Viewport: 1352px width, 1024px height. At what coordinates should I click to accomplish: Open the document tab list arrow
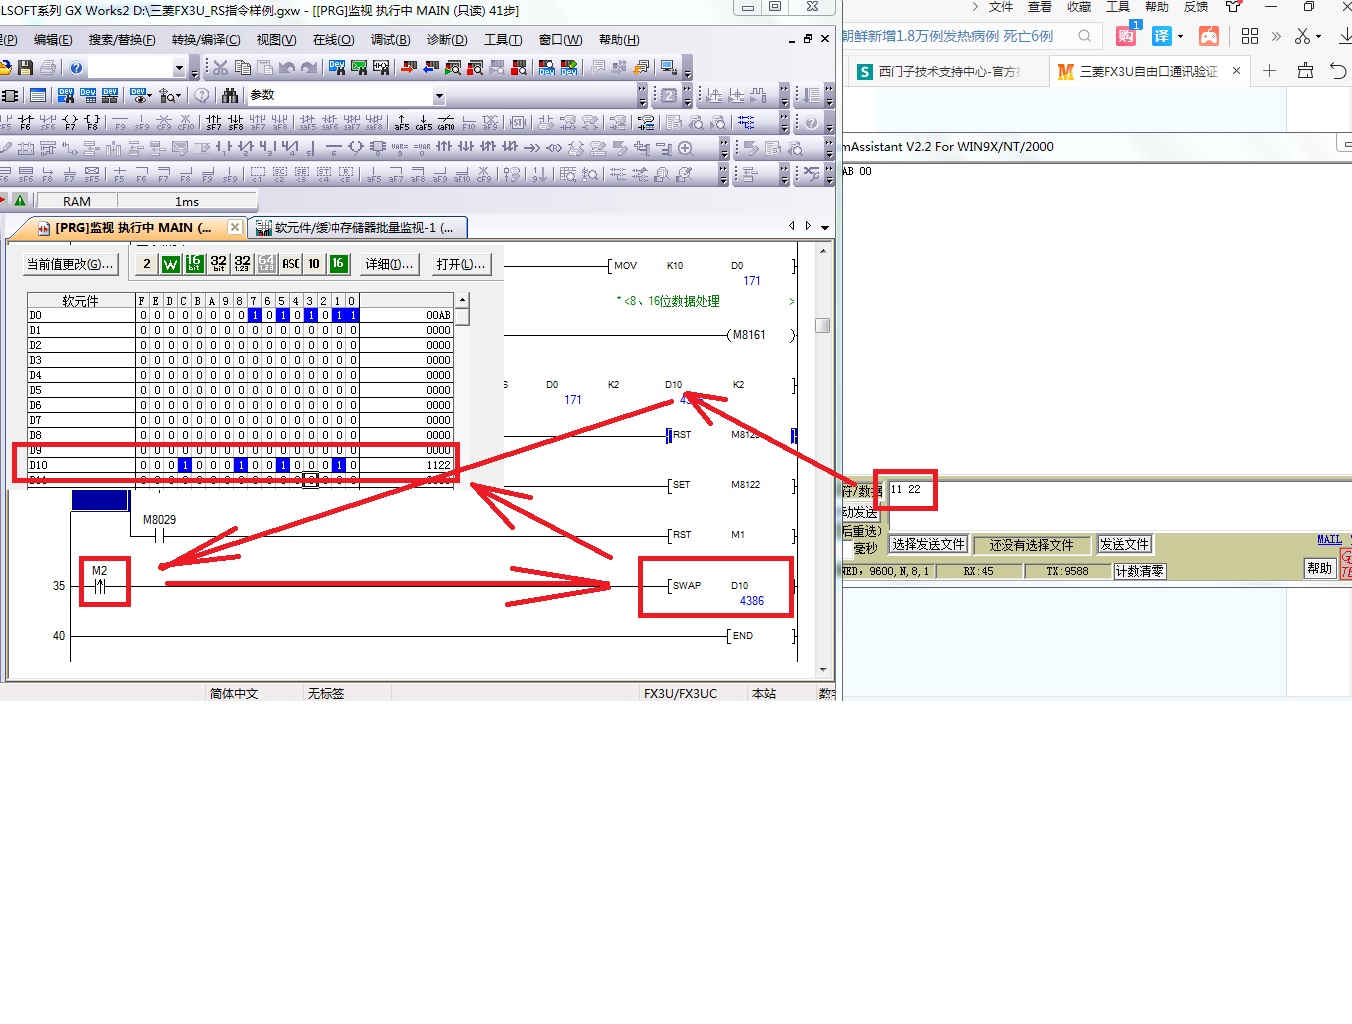[824, 228]
